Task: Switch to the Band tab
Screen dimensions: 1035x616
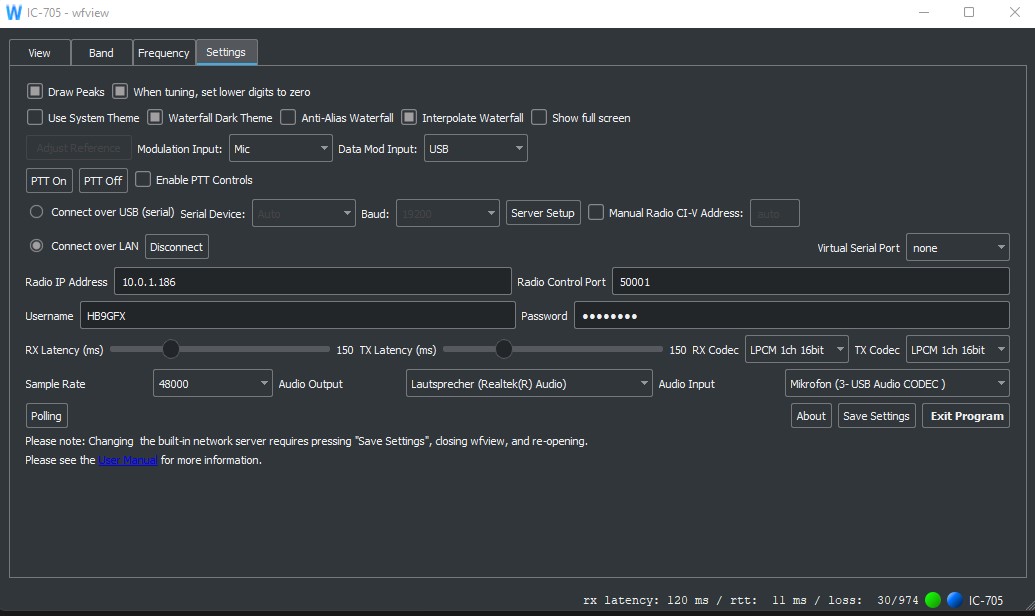Action: [x=101, y=53]
